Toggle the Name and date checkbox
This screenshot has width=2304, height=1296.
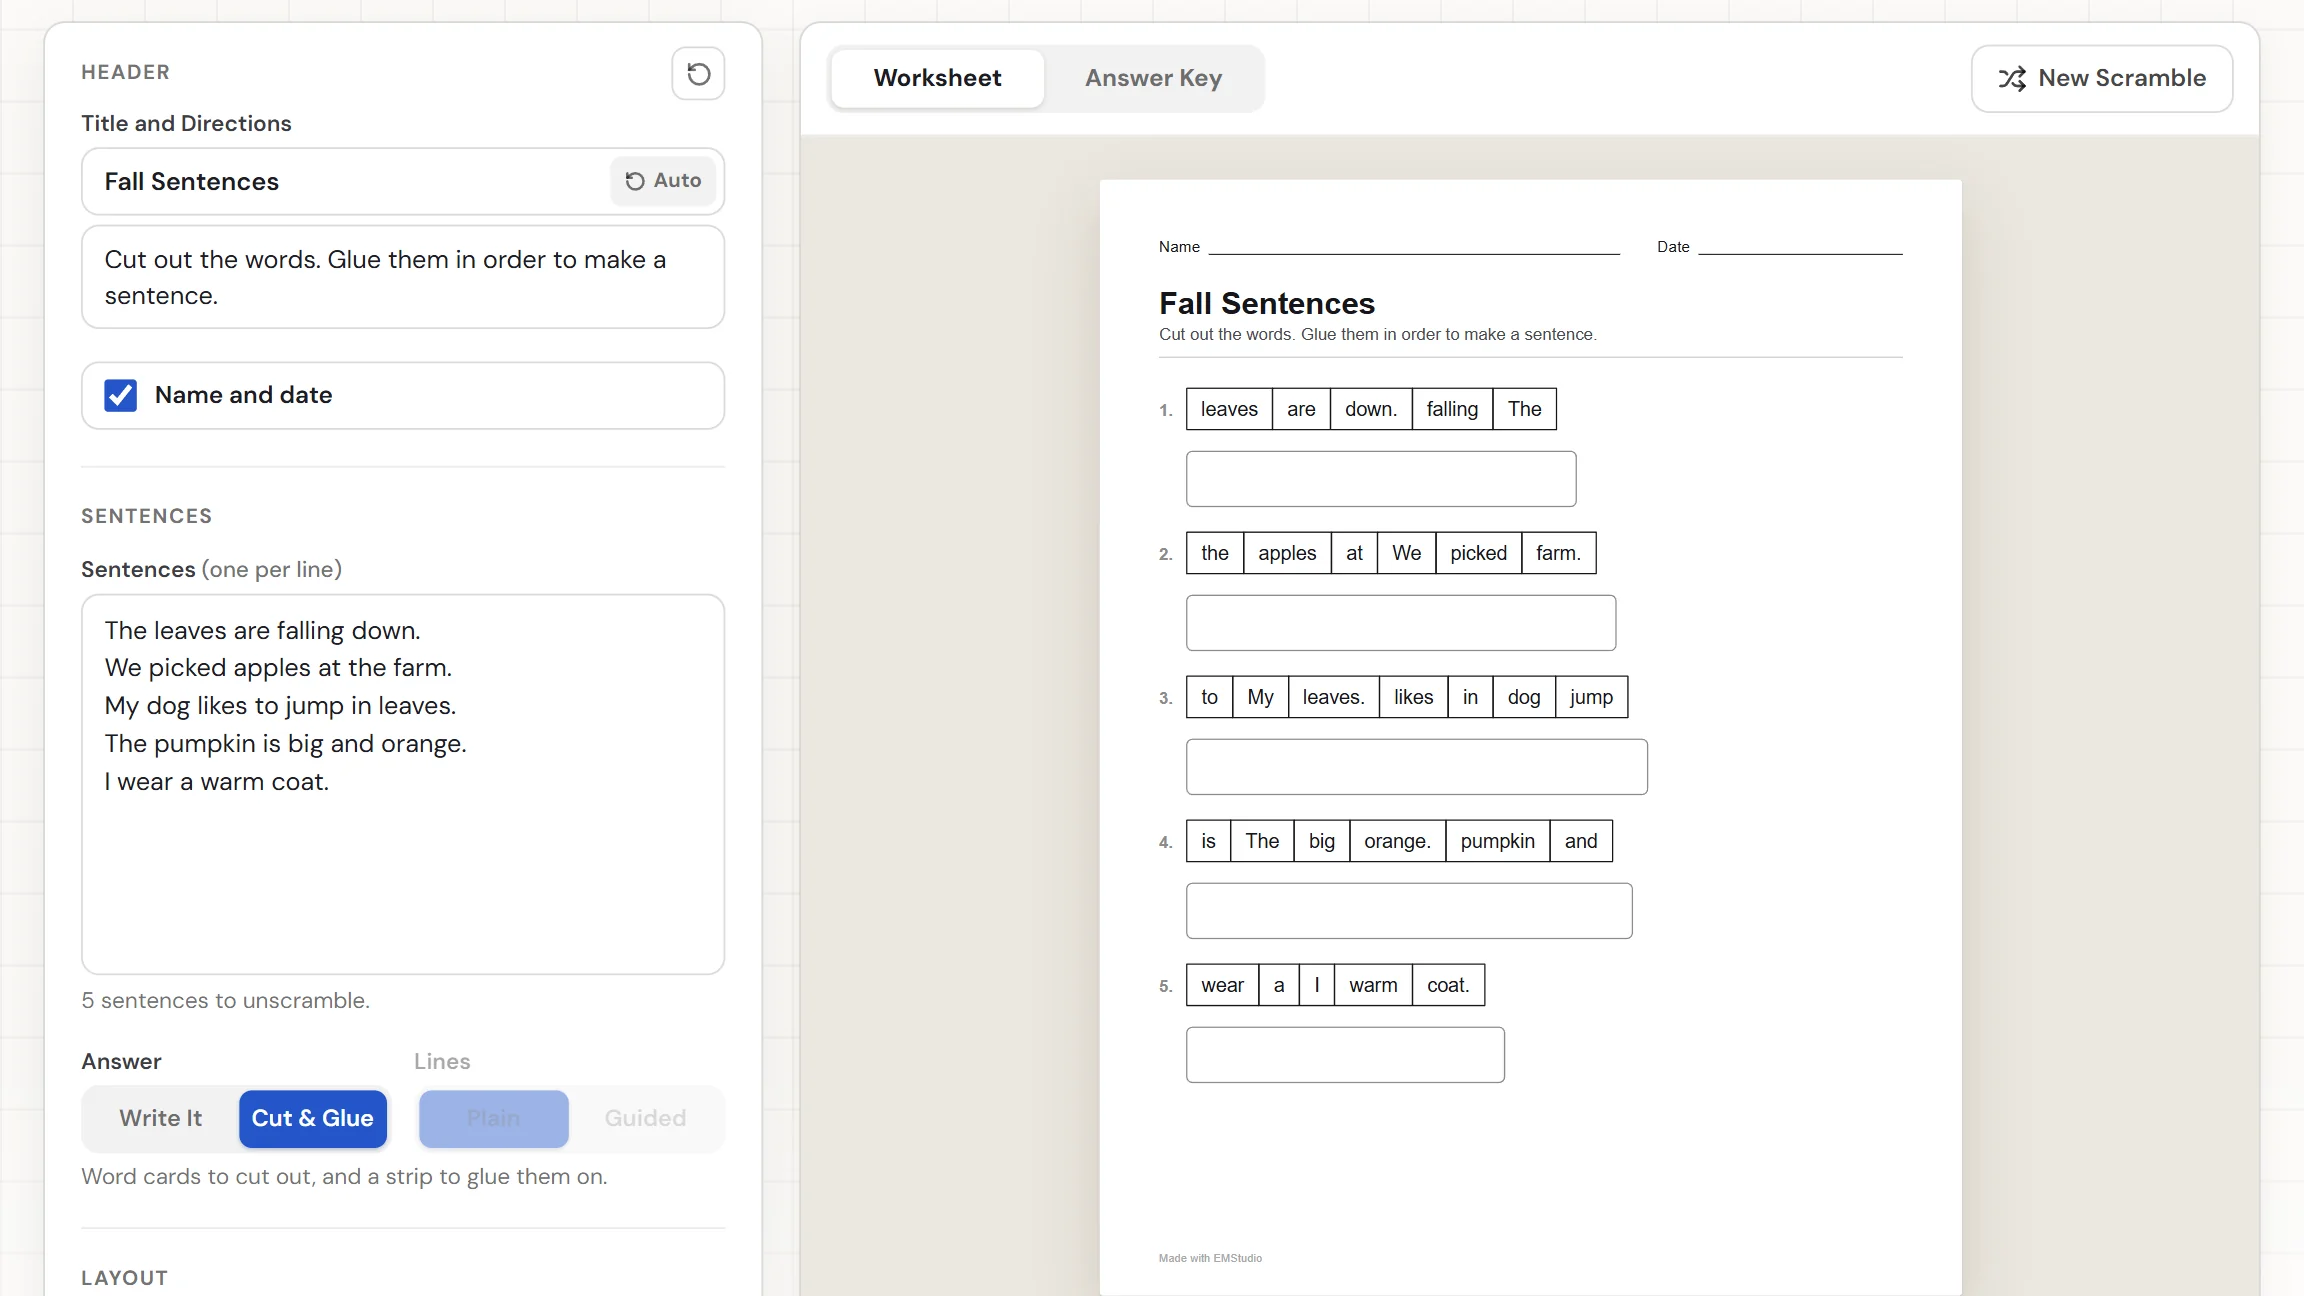point(121,395)
